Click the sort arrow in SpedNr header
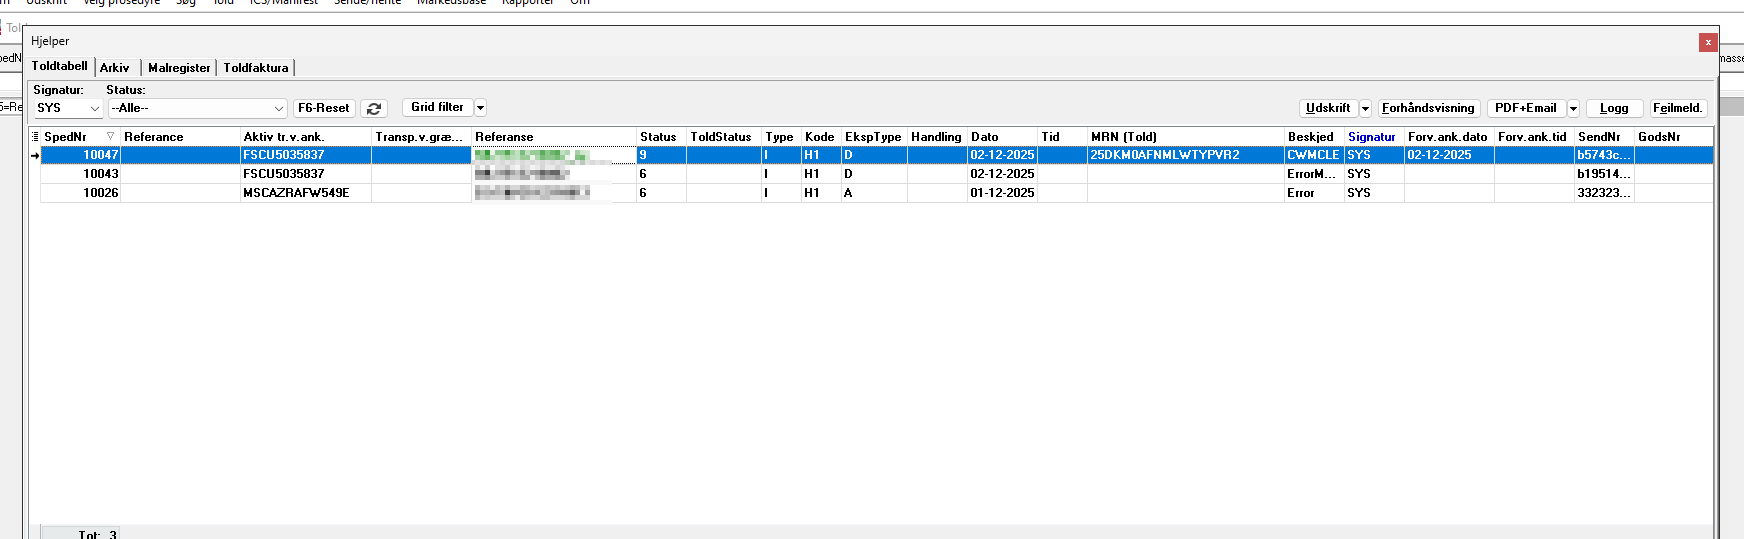Image resolution: width=1744 pixels, height=539 pixels. [110, 137]
